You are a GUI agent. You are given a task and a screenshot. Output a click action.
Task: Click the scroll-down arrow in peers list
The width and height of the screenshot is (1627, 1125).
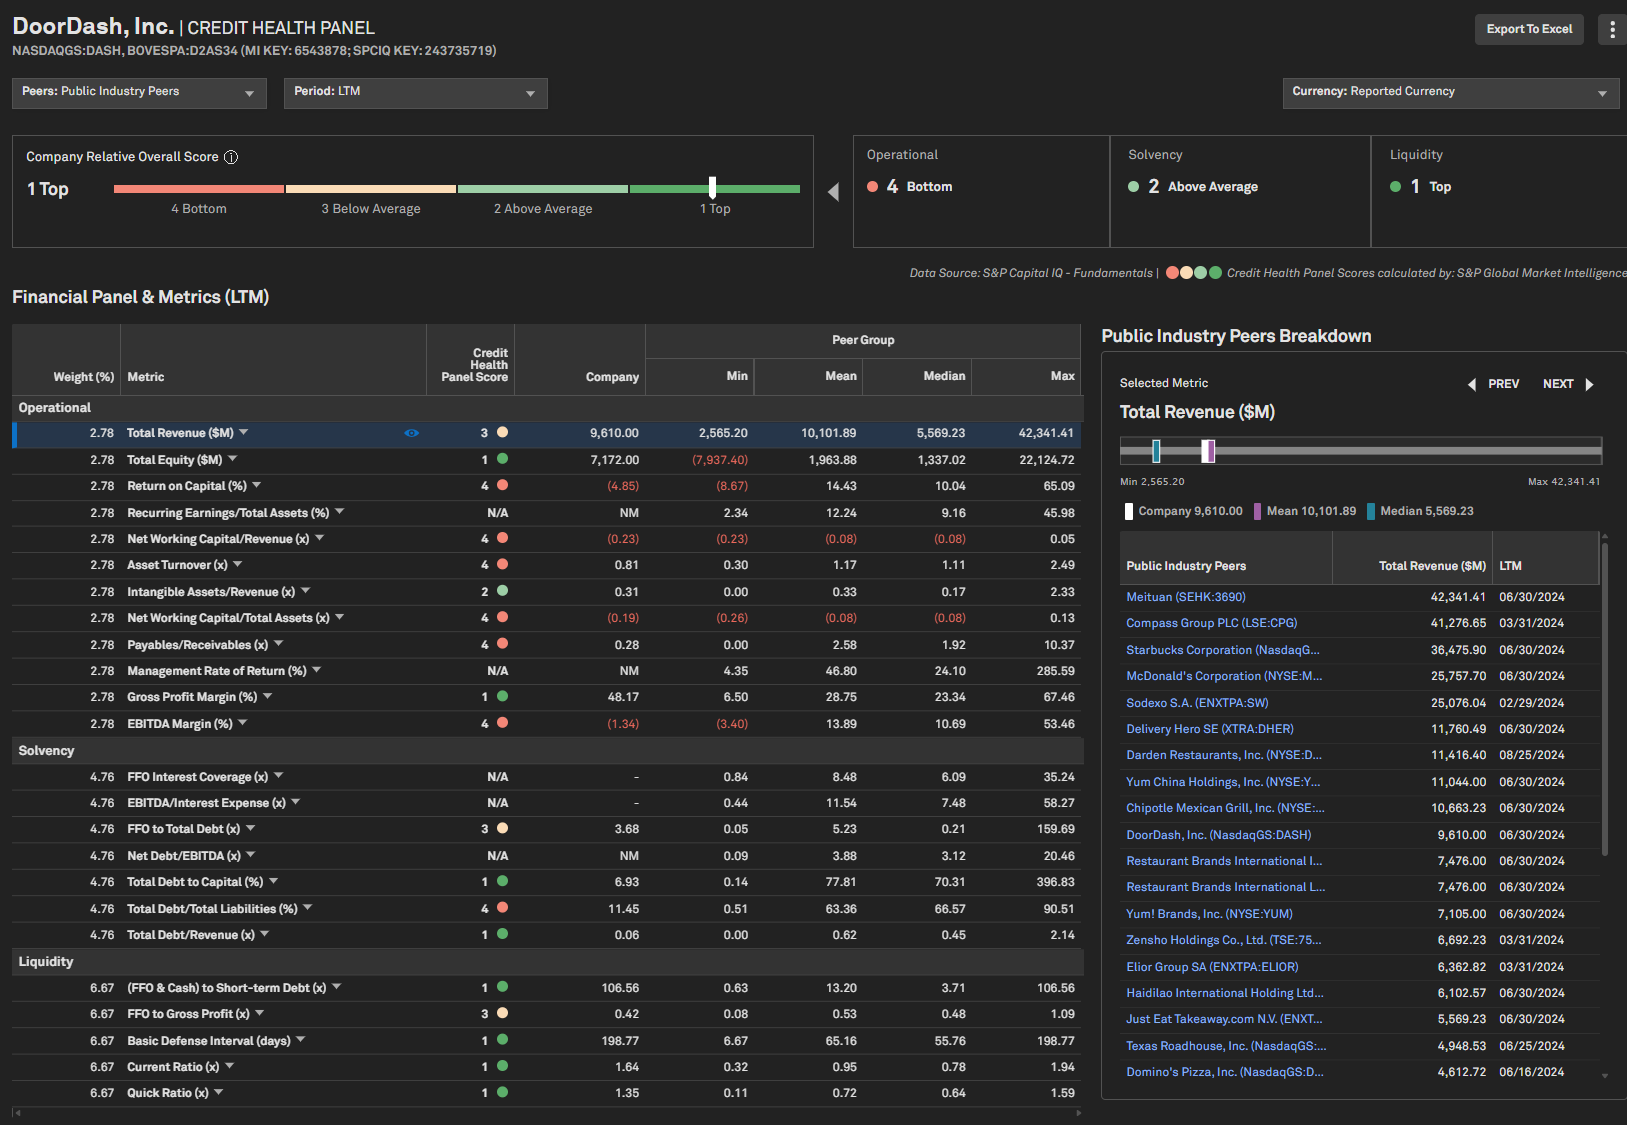point(1605,1076)
